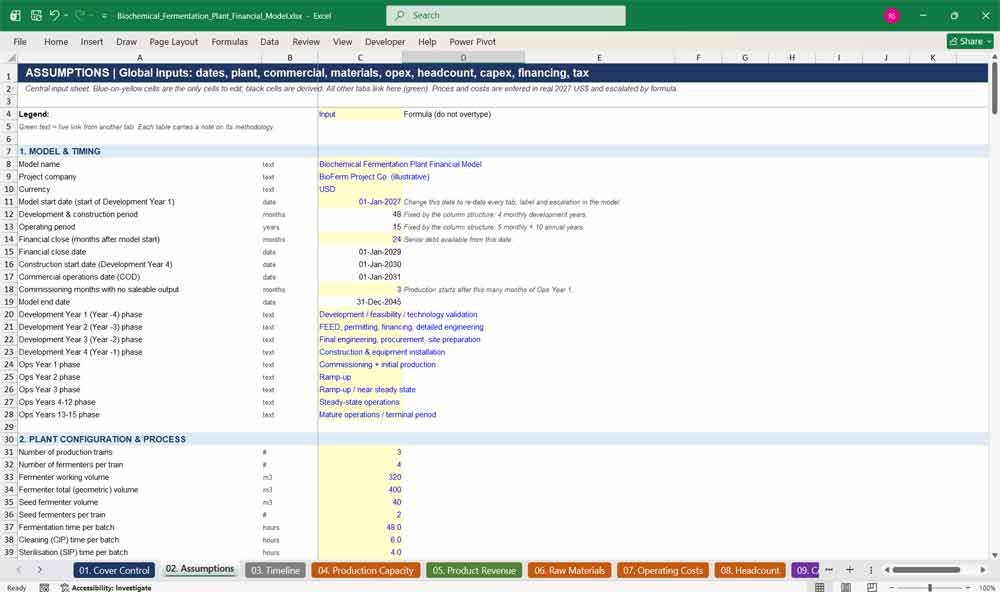Click the Share button
This screenshot has height=592, width=1000.
click(x=970, y=41)
